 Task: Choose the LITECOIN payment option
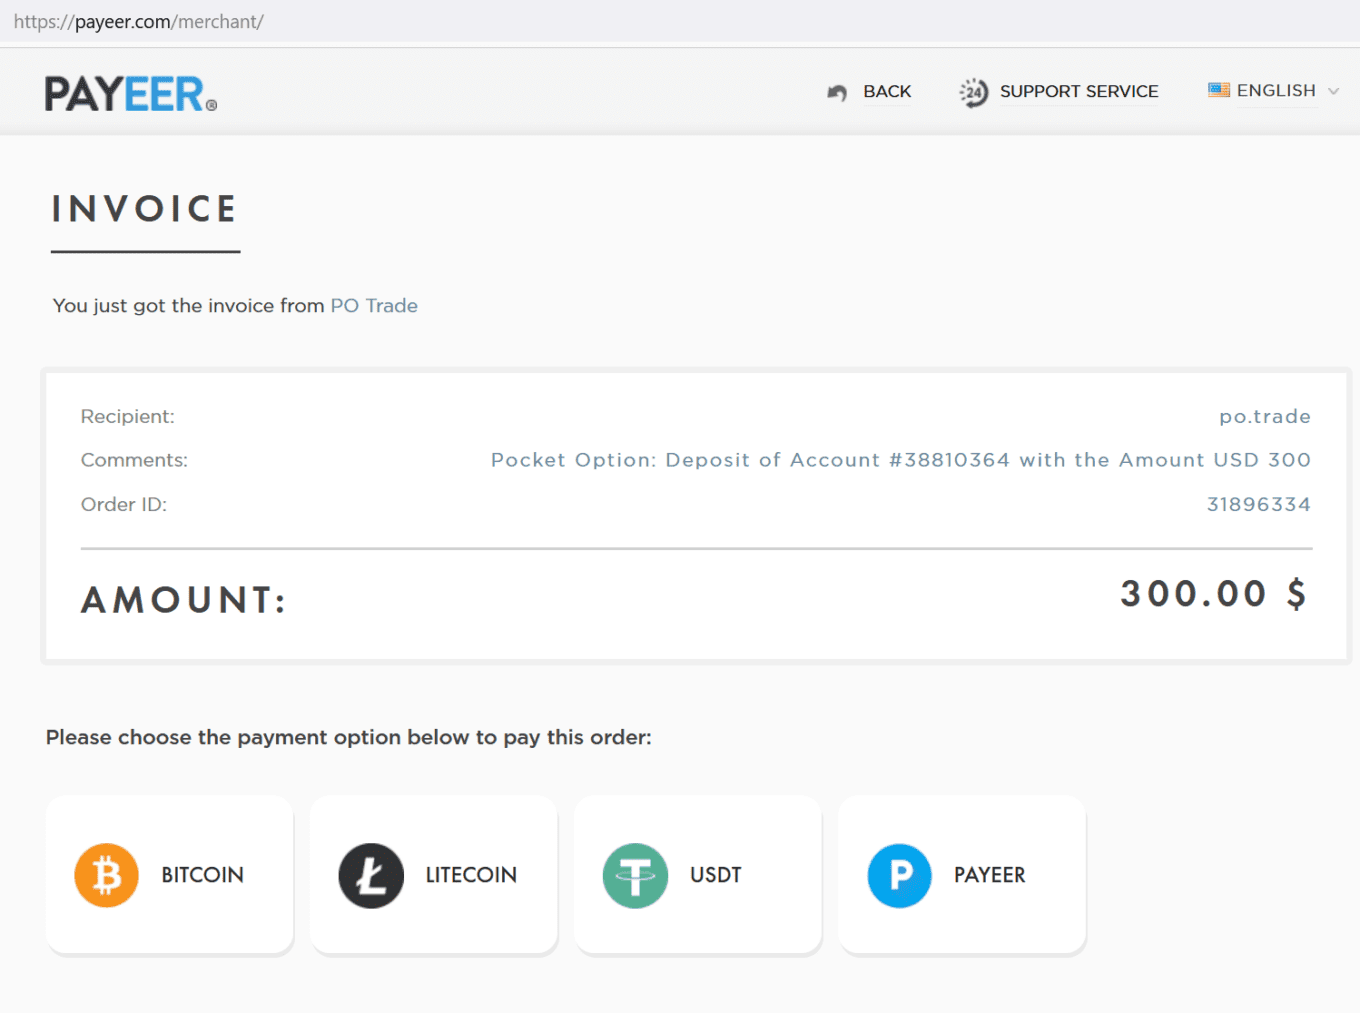pyautogui.click(x=433, y=874)
